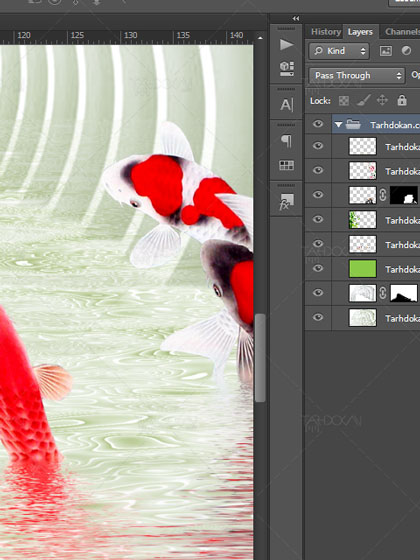Hide the Tarhdokan group with its eye icon
Viewport: 420px width, 560px height.
click(x=318, y=124)
